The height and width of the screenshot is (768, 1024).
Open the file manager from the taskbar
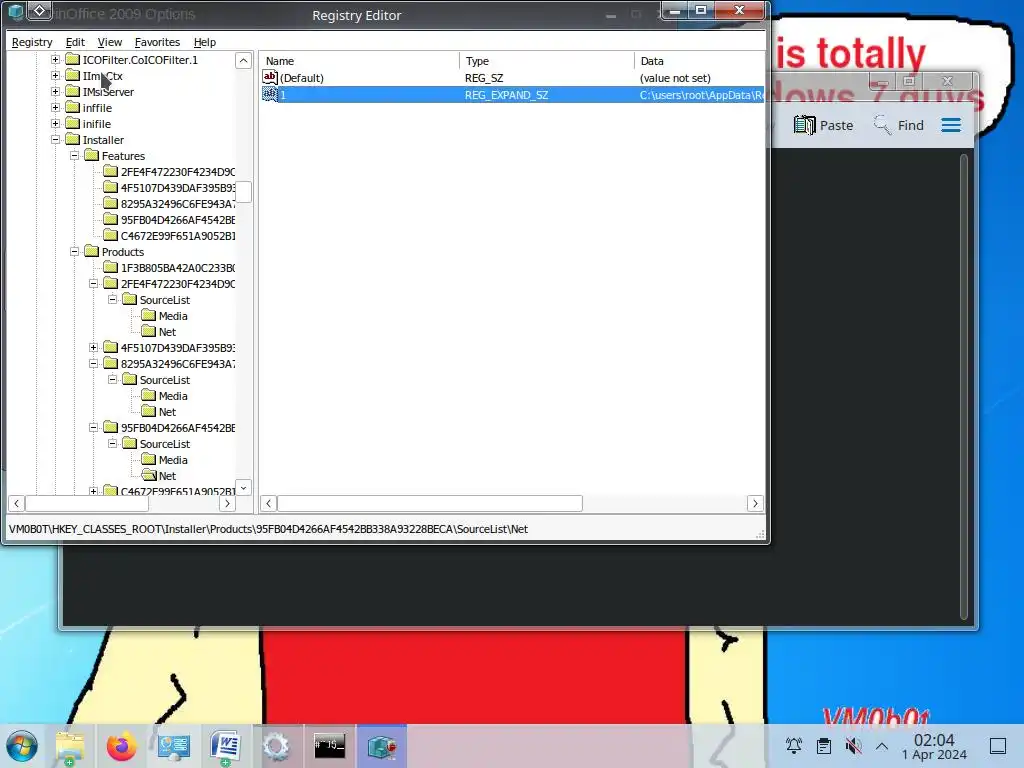tap(70, 746)
